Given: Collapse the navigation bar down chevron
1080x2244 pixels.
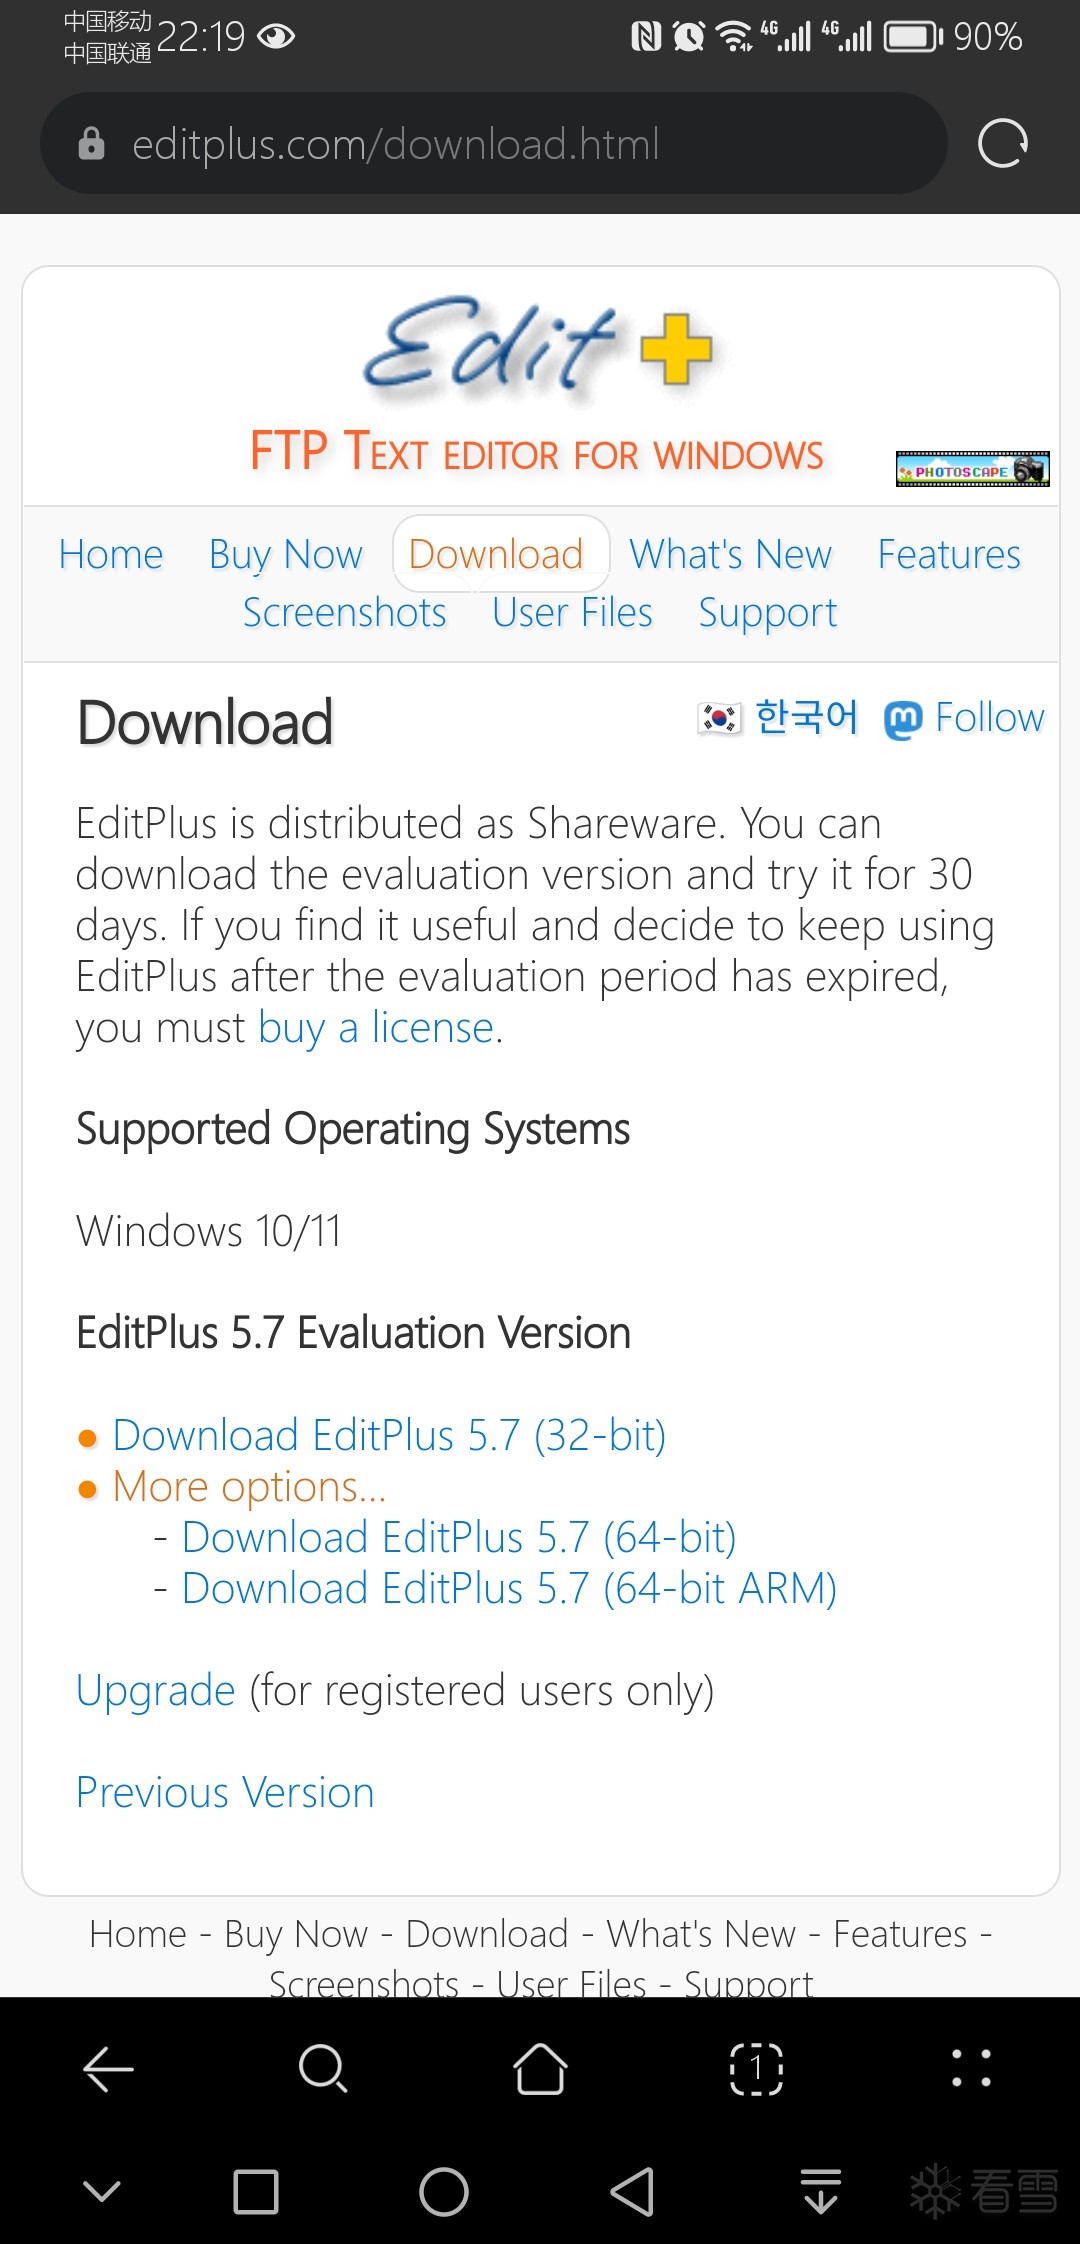Looking at the screenshot, I should click(101, 2192).
